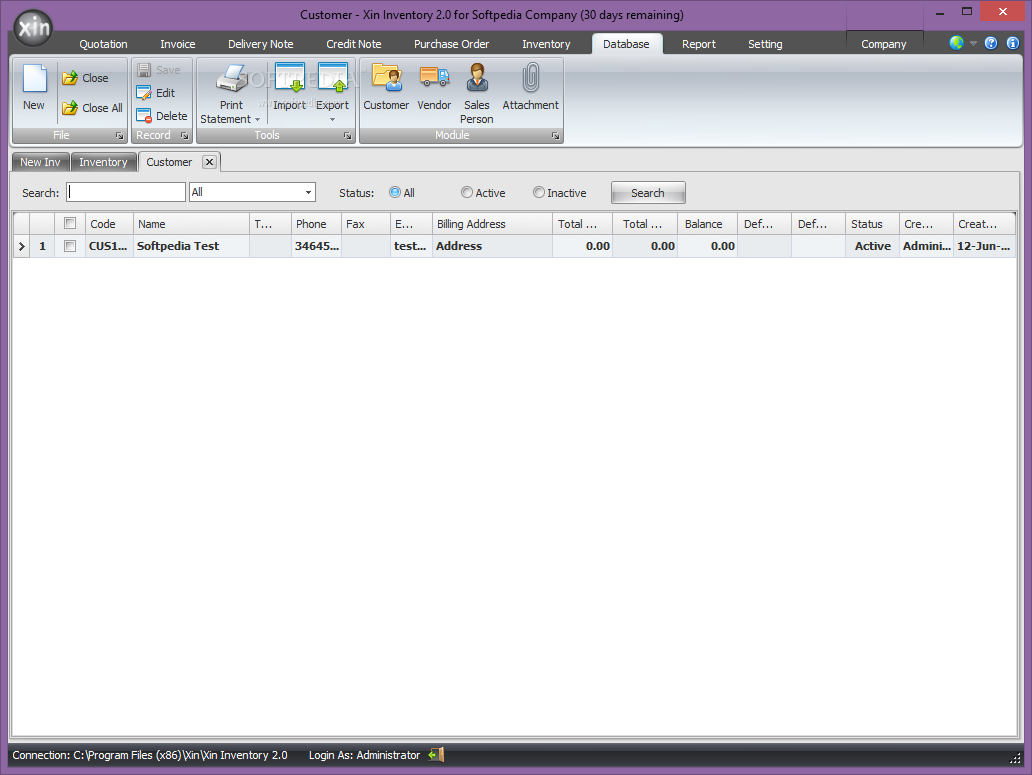
Task: Open the Sales Person module
Action: click(477, 93)
